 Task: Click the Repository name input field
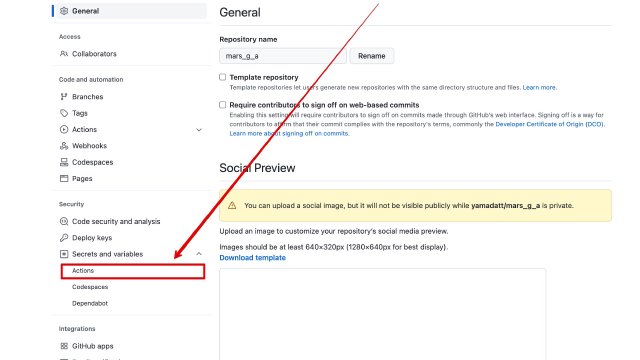tap(282, 56)
